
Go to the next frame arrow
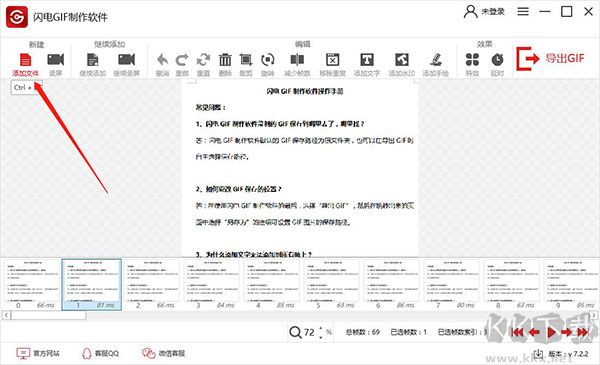click(x=567, y=332)
